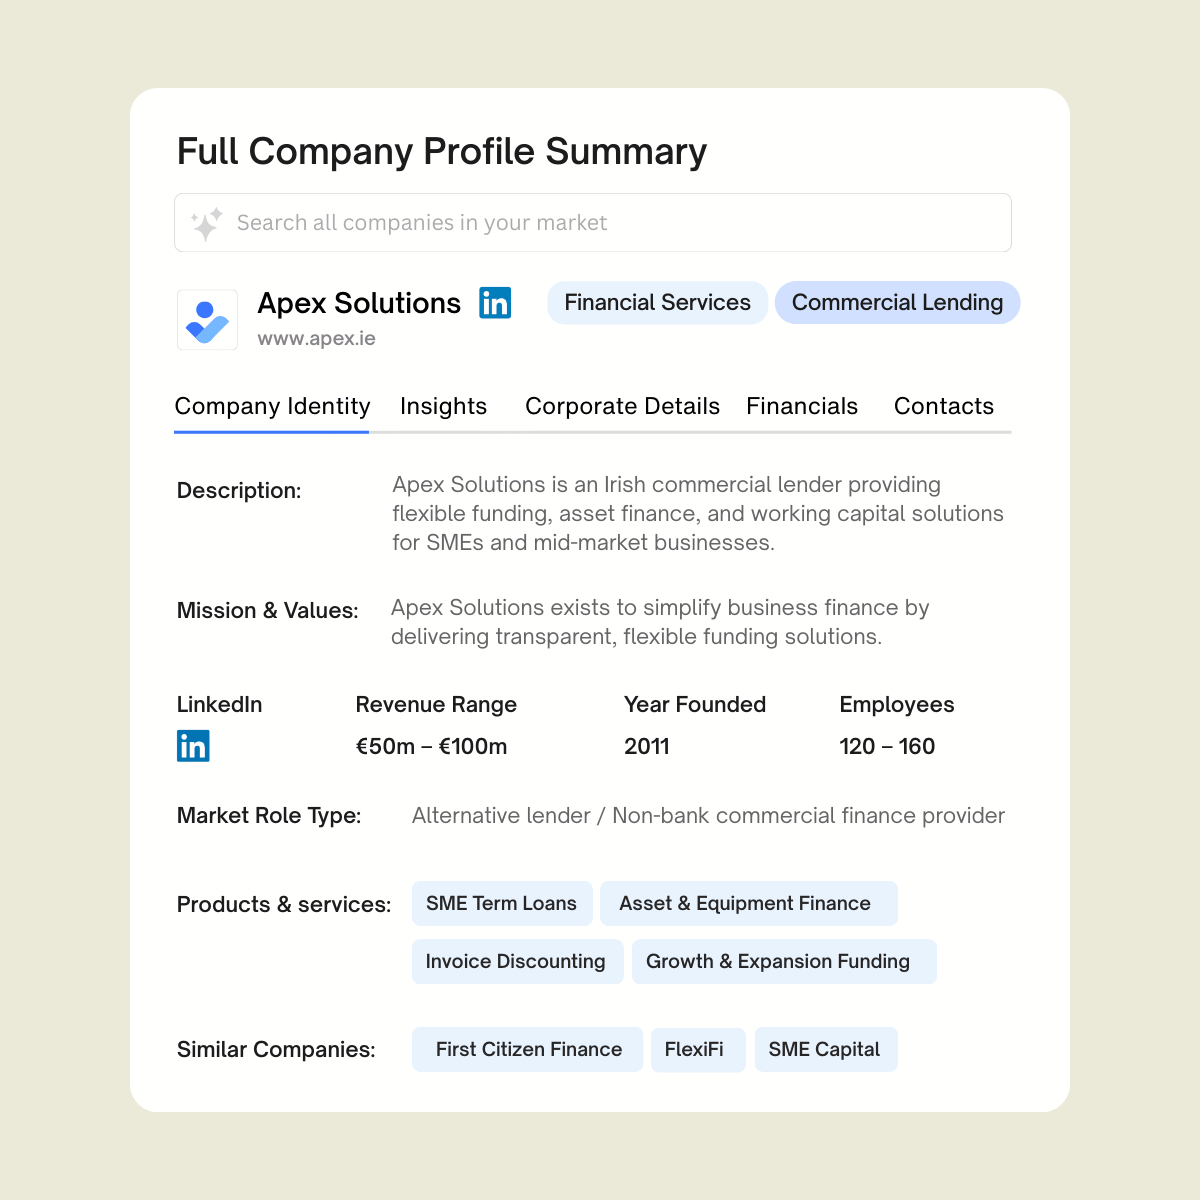
Task: Switch to the Company Identity tab
Action: (x=272, y=407)
